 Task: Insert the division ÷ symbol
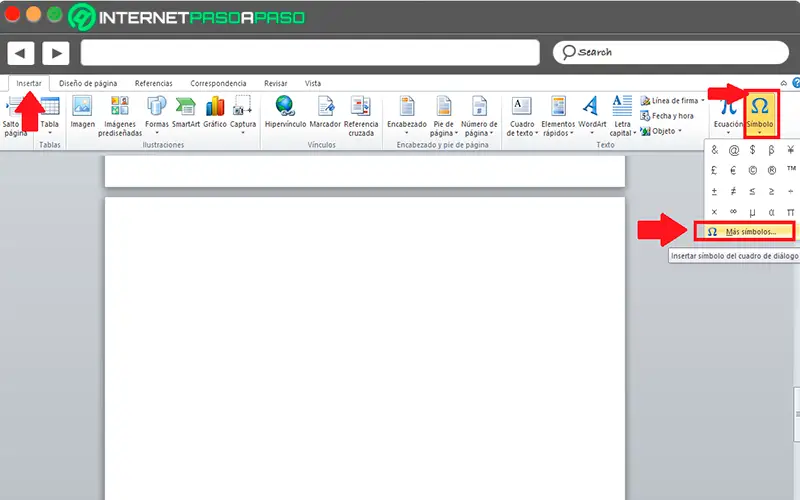point(790,191)
